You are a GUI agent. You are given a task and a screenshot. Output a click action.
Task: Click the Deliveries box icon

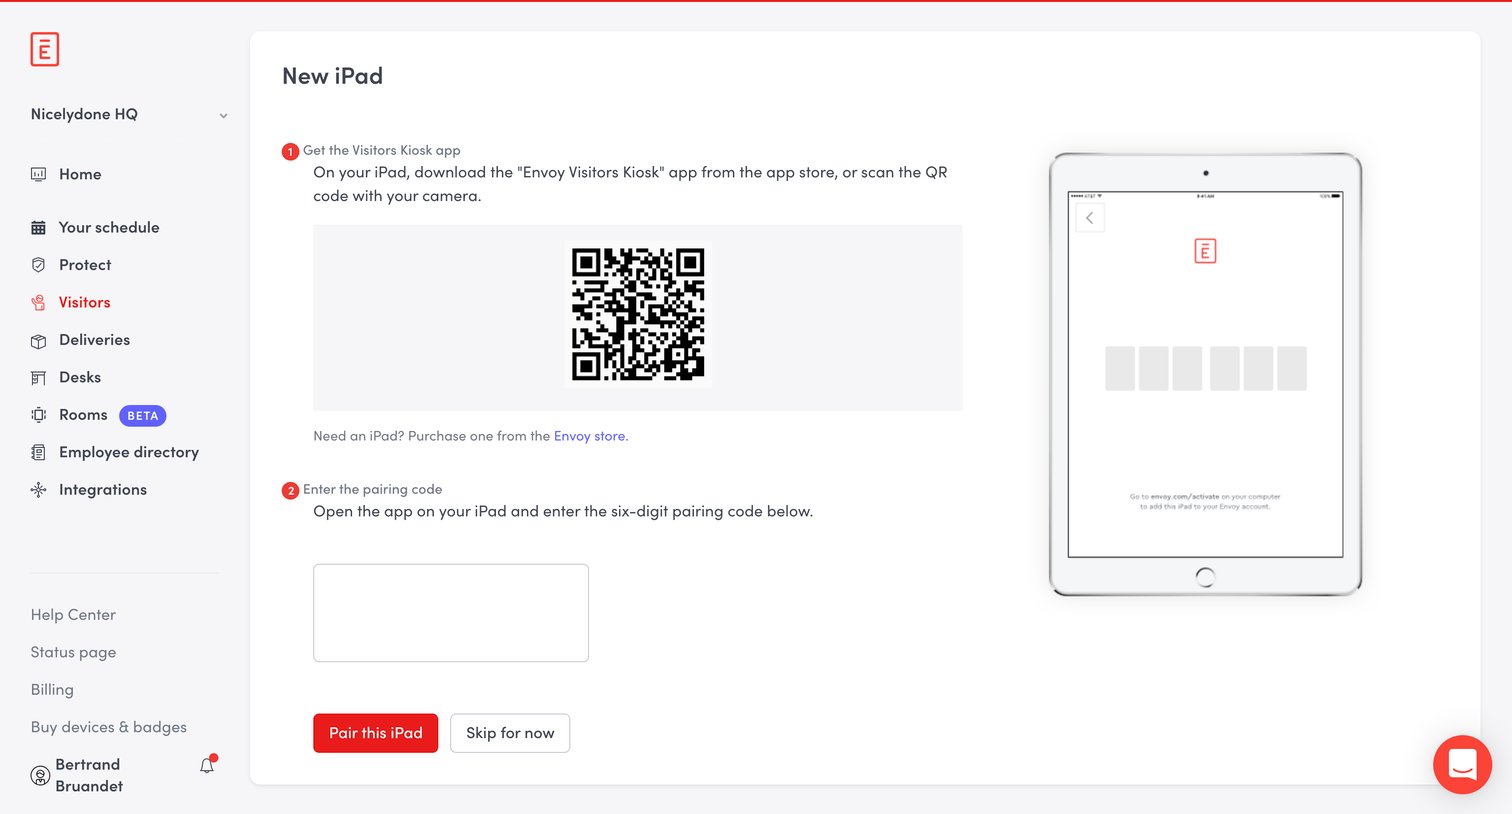coord(38,341)
